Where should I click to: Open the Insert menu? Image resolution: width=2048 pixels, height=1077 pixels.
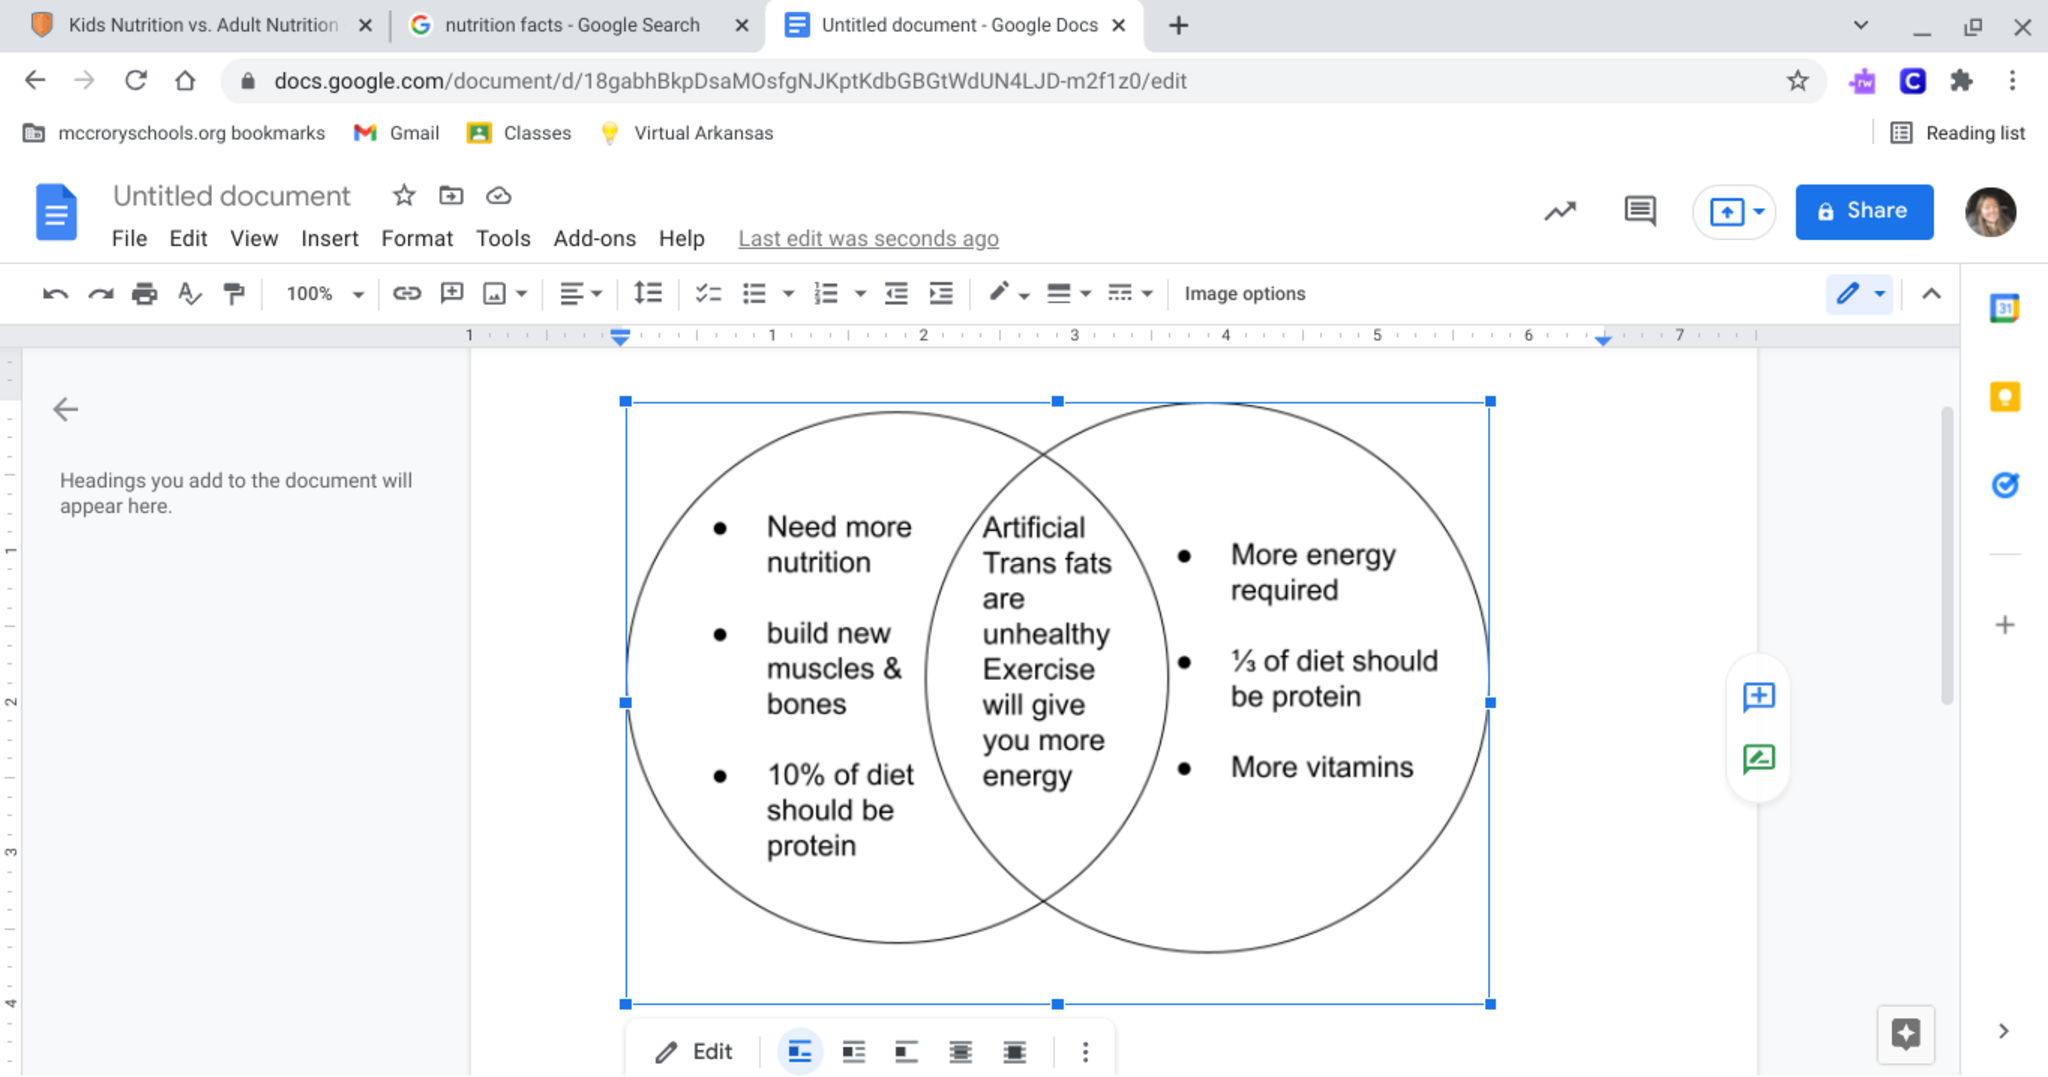coord(329,239)
